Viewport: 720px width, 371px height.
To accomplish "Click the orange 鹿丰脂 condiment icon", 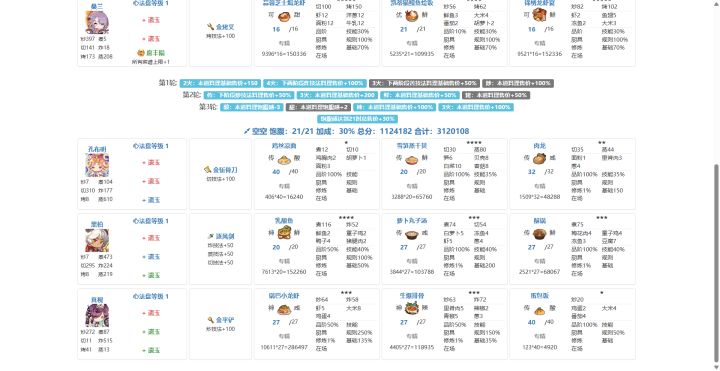I will [x=141, y=53].
